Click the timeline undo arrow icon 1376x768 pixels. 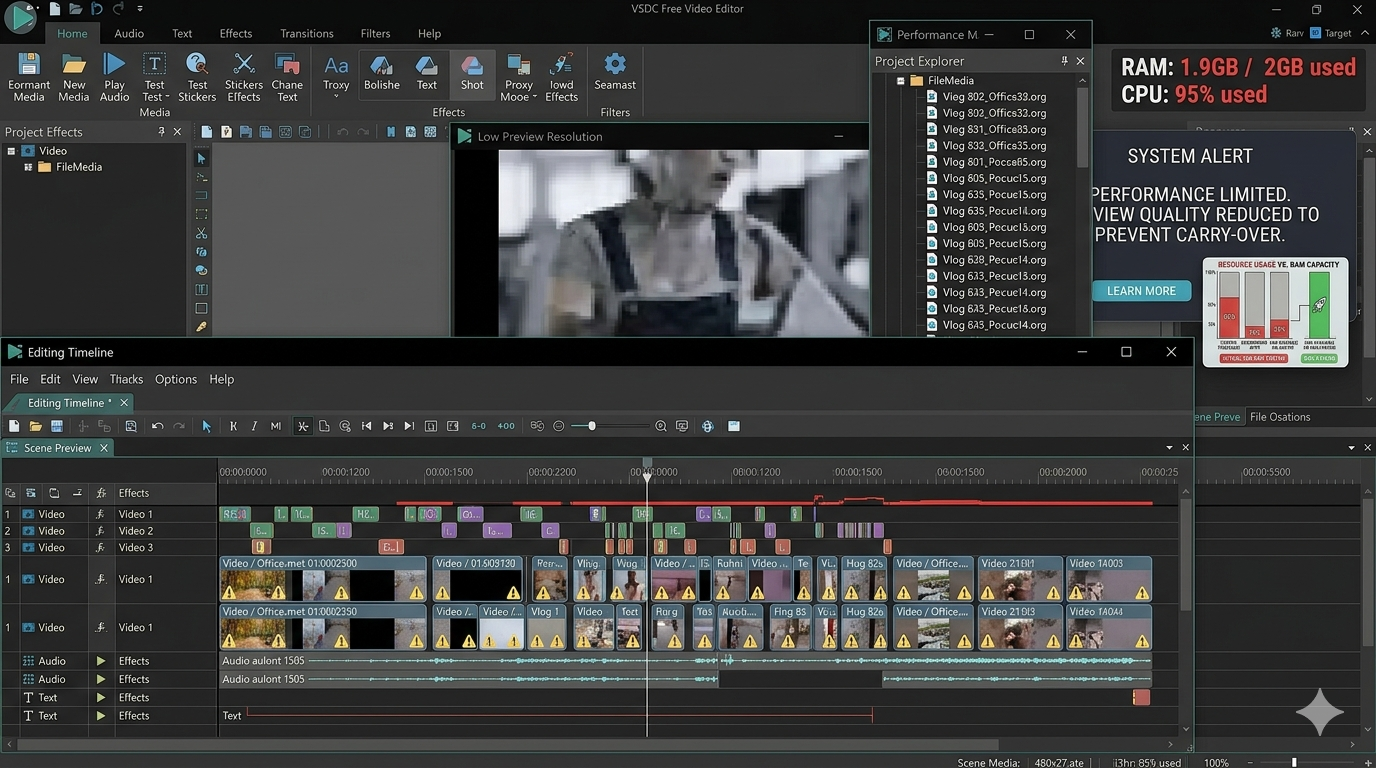157,426
